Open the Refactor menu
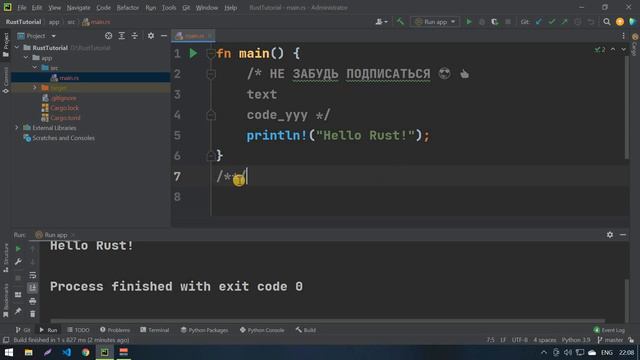 click(x=128, y=7)
